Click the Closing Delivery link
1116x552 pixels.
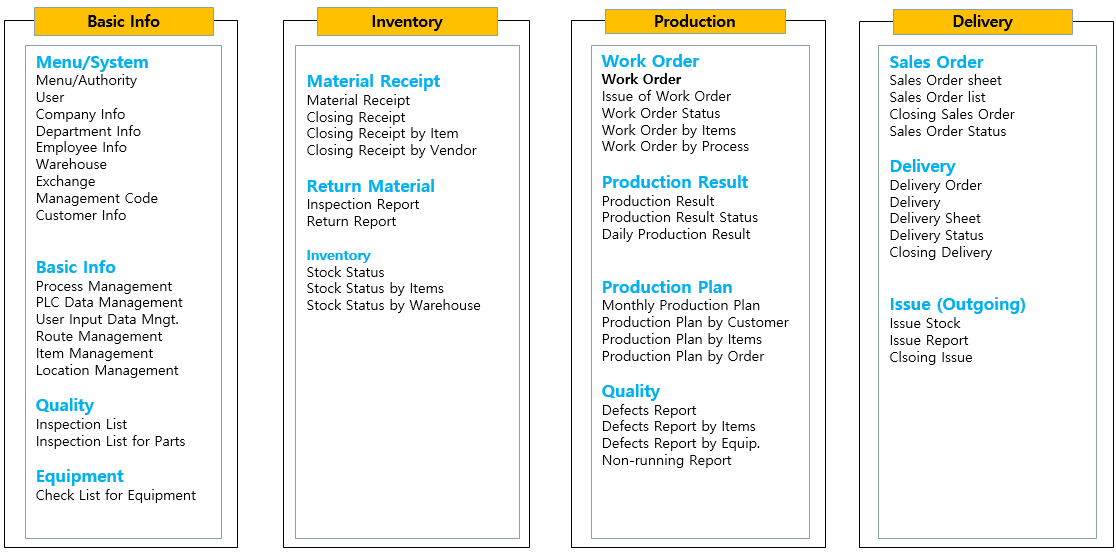point(940,252)
